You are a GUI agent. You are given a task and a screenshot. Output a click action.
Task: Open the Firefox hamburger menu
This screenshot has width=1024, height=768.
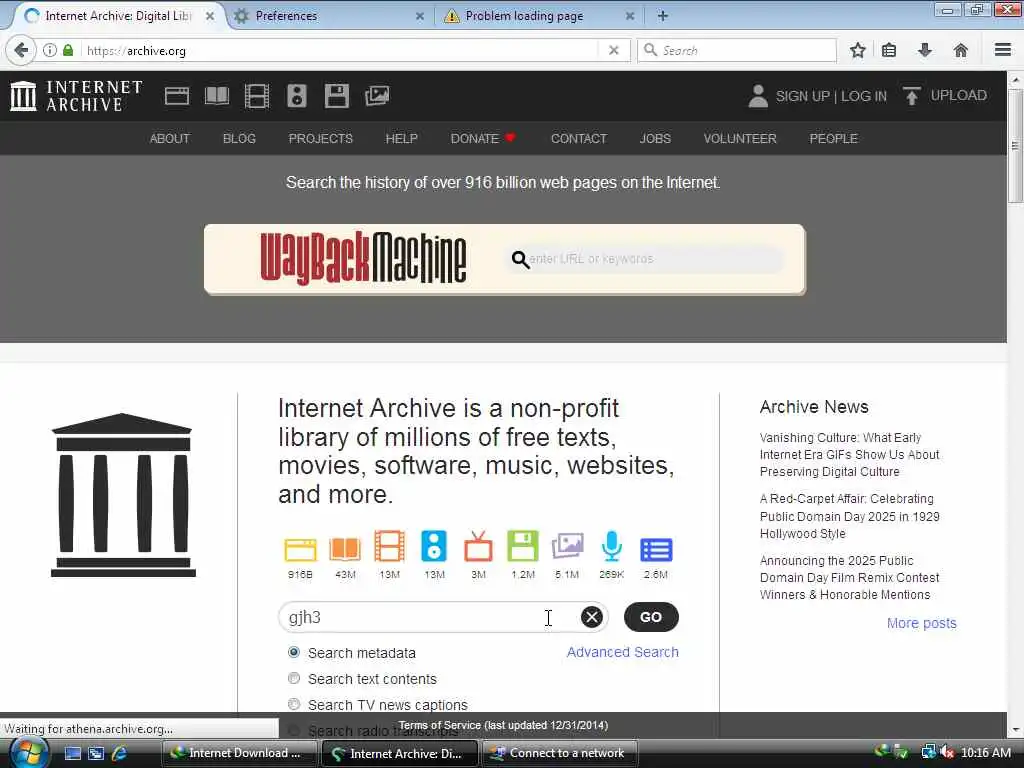coord(1003,50)
